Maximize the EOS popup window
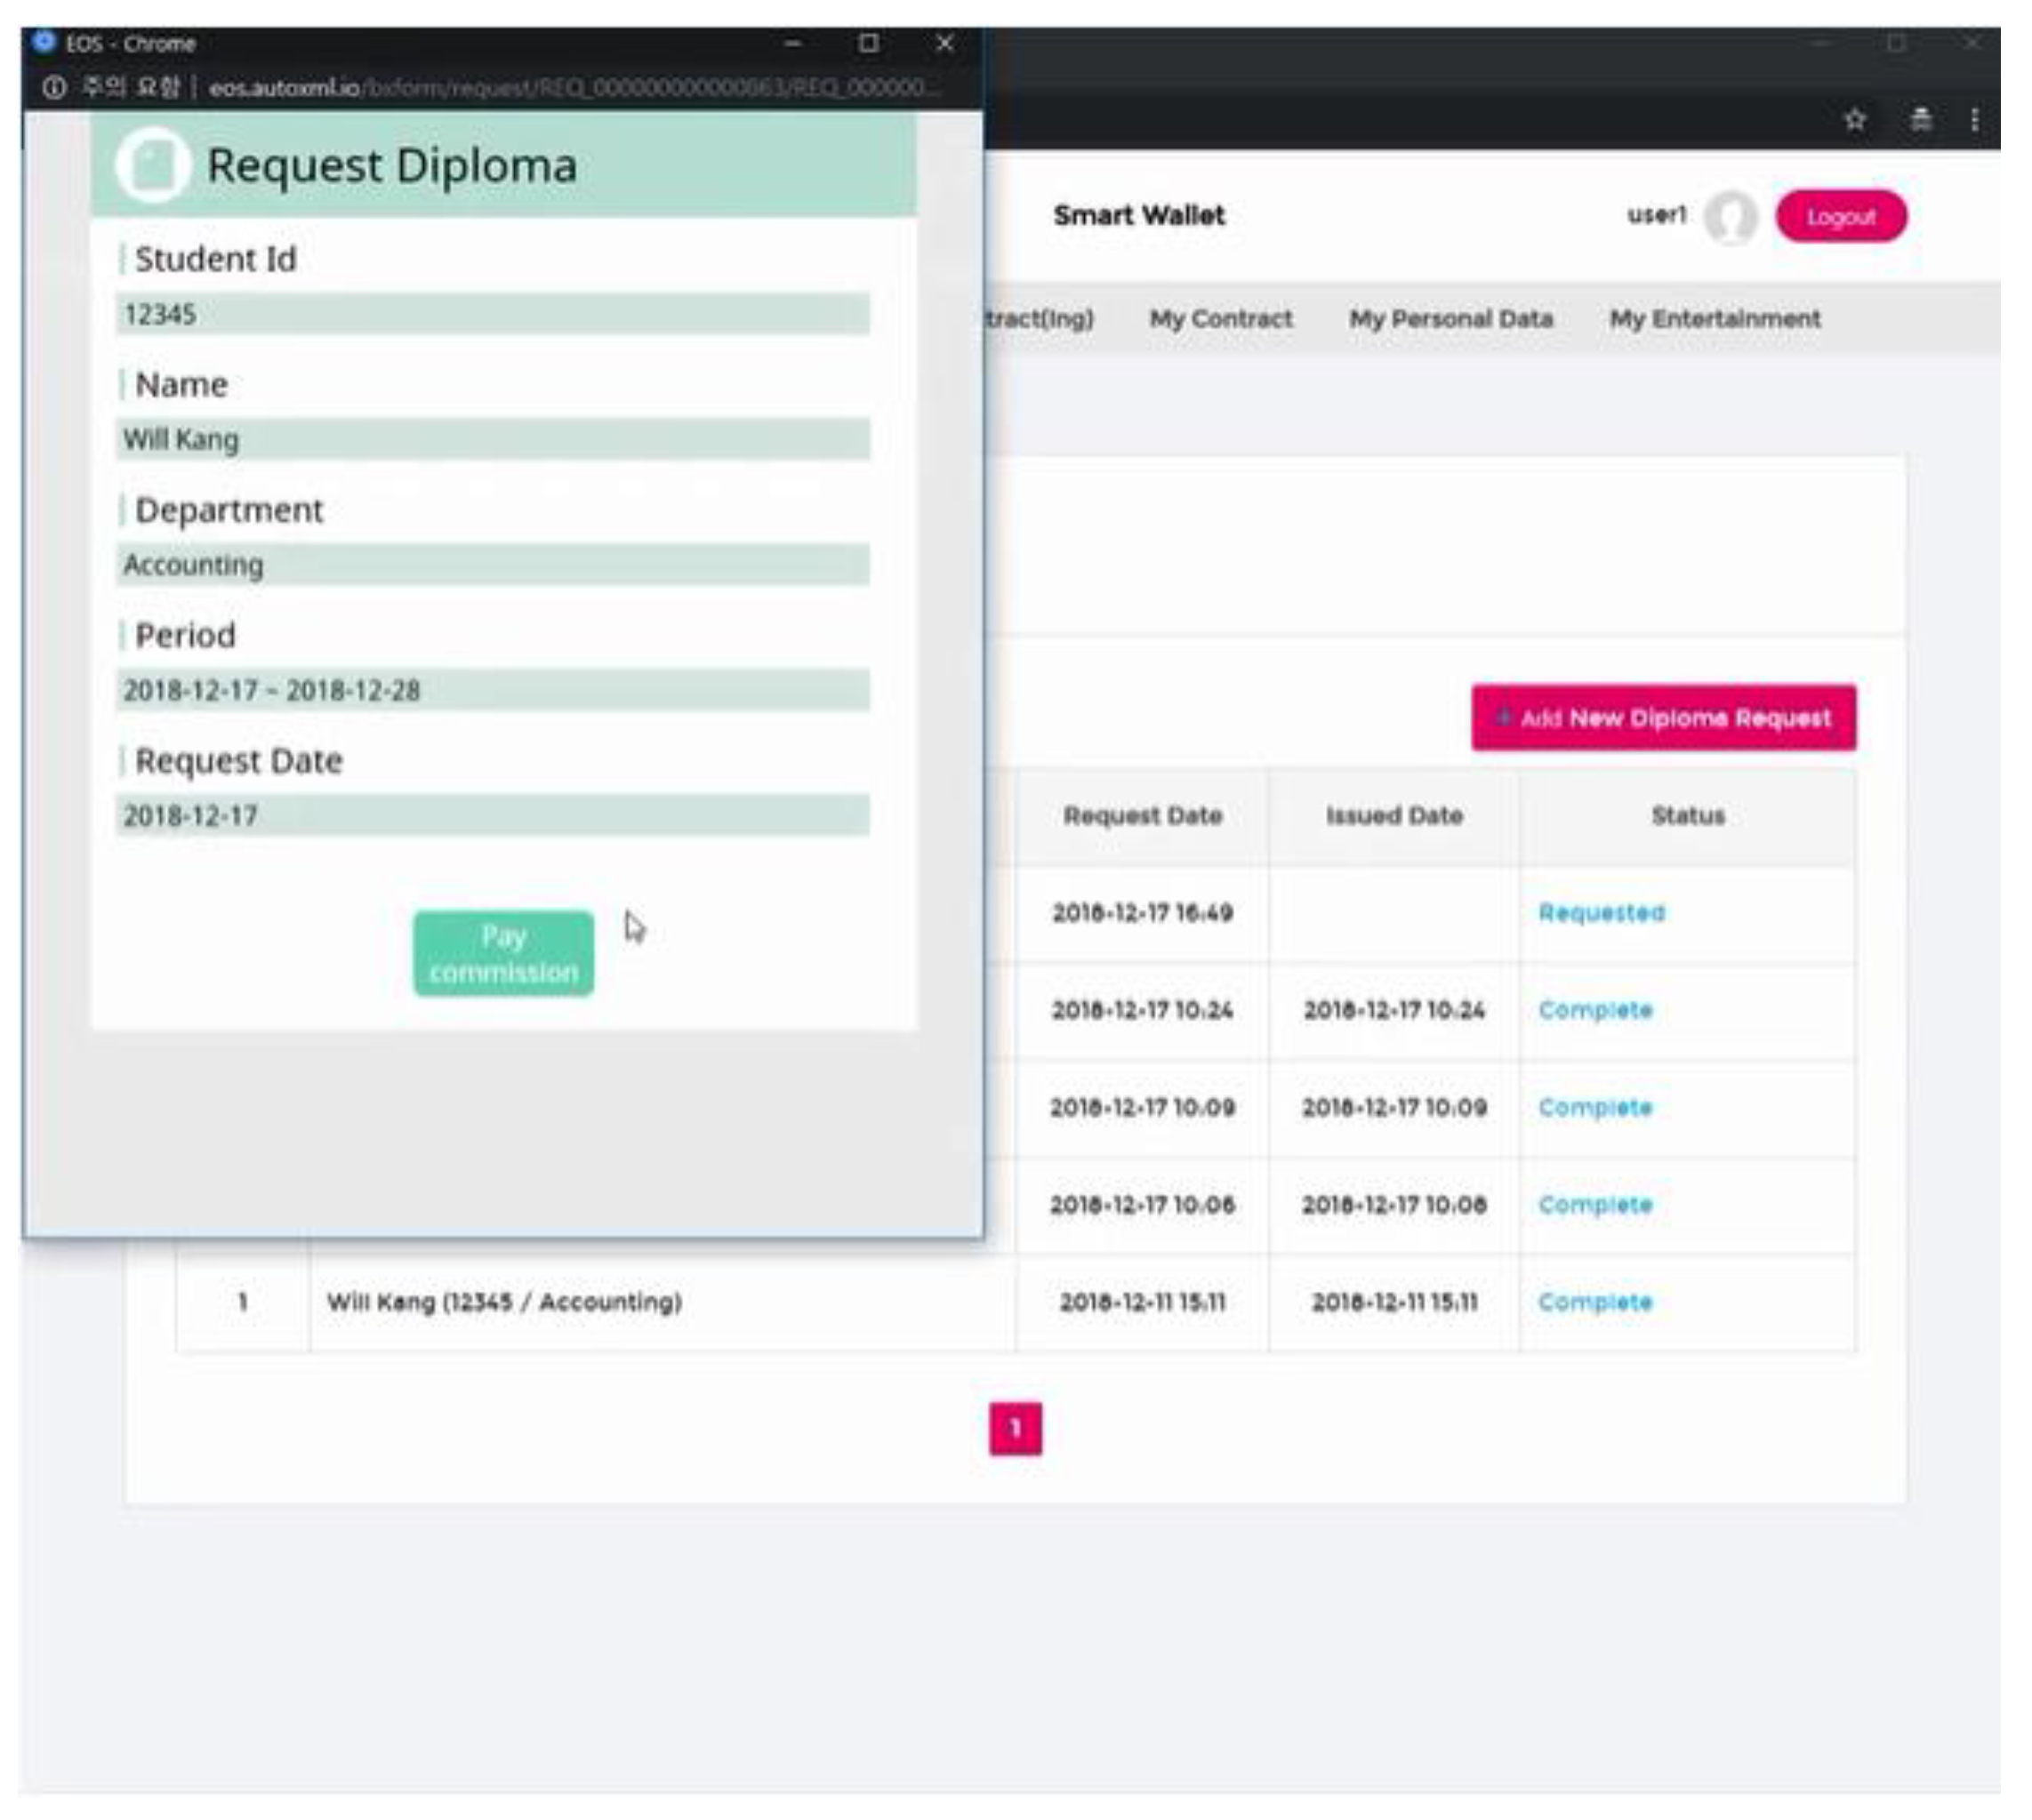The width and height of the screenshot is (2032, 1820). [x=868, y=43]
